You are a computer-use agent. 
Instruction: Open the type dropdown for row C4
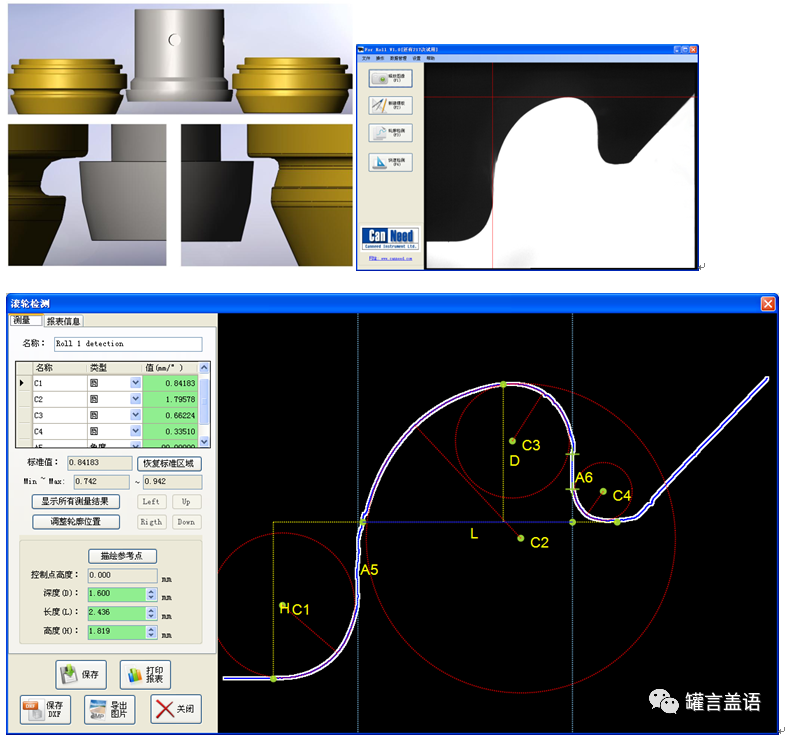point(136,431)
